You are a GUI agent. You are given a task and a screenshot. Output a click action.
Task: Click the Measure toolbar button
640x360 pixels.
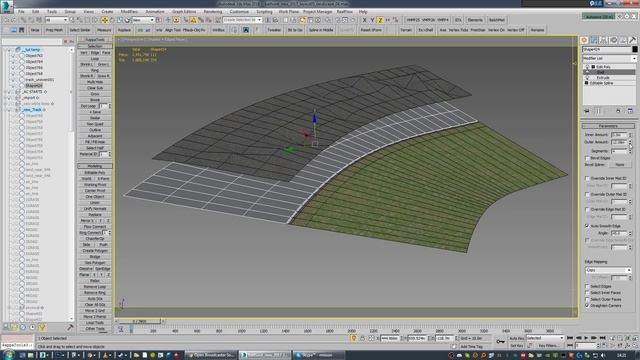tap(104, 30)
